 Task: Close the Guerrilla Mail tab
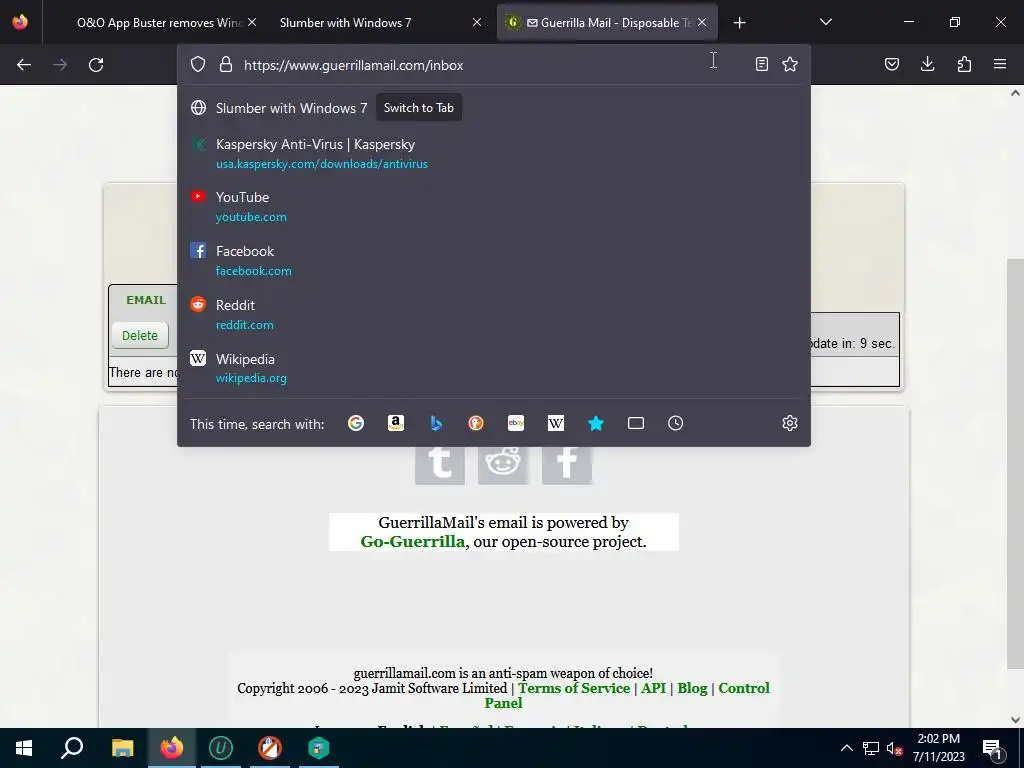pyautogui.click(x=702, y=23)
